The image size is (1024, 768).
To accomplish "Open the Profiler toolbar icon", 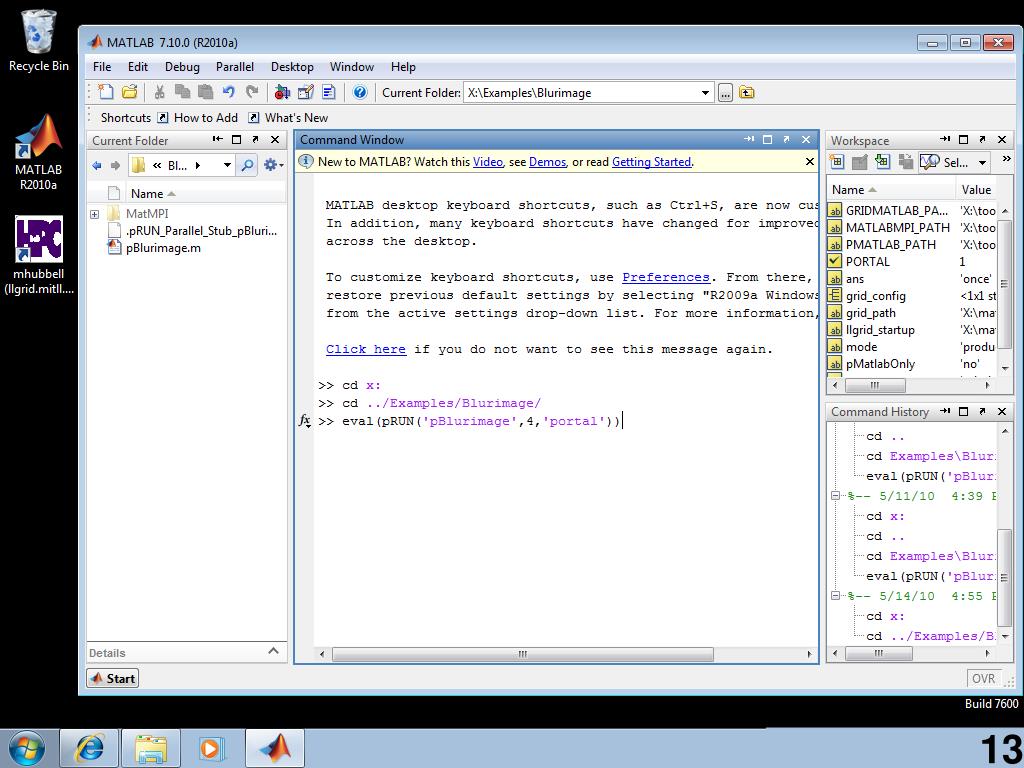I will tap(328, 92).
